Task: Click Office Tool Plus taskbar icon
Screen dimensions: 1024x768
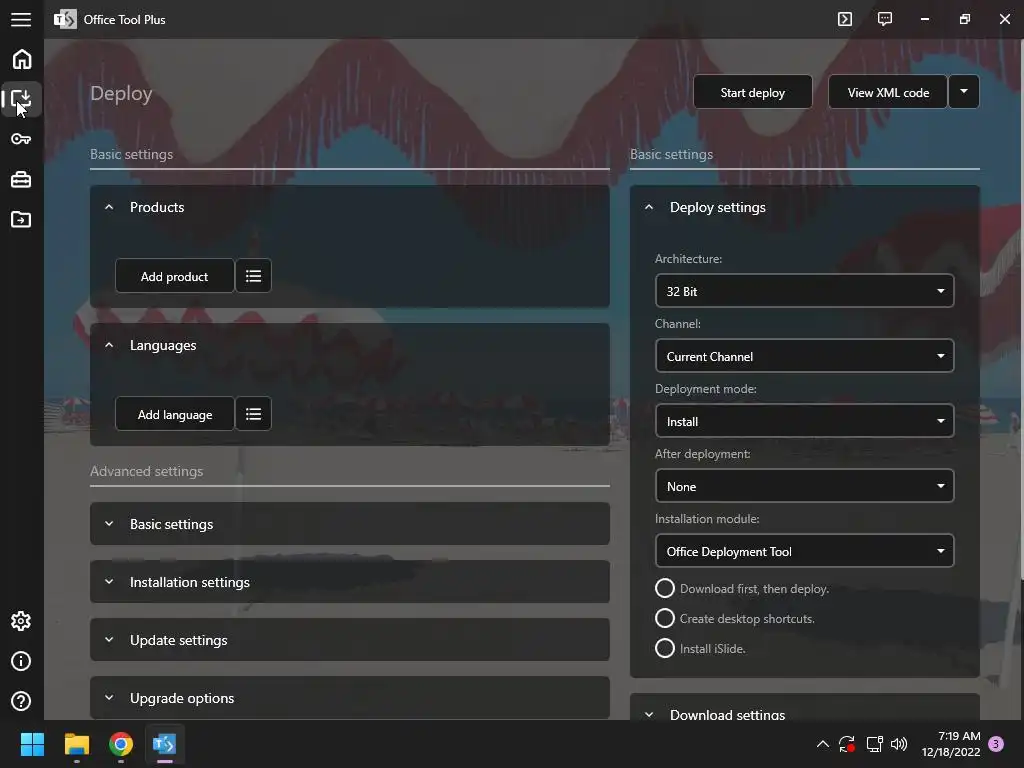Action: click(165, 744)
